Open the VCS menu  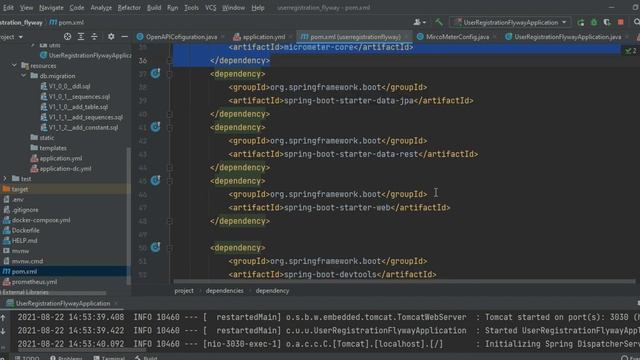coord(211,7)
